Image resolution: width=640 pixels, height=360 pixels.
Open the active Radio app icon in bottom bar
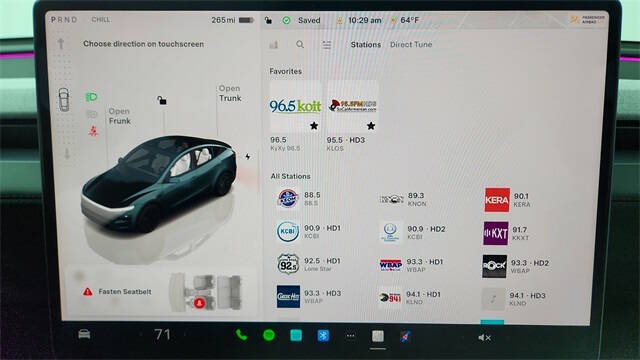point(378,336)
